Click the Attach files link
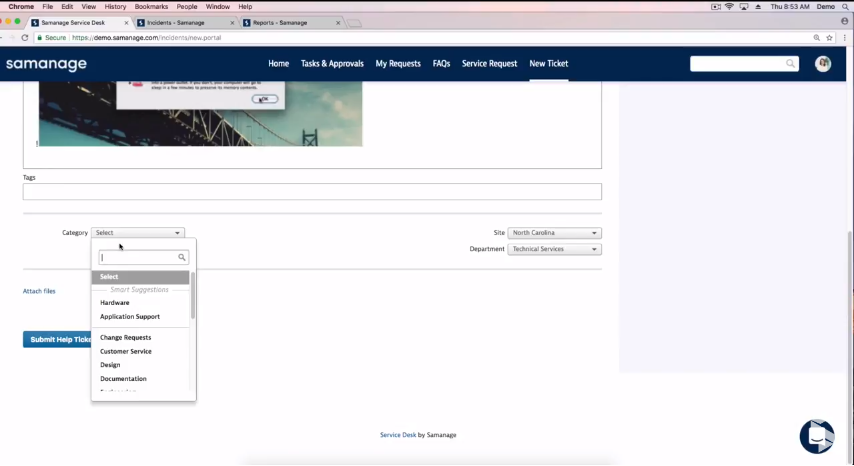This screenshot has height=466, width=854. (39, 291)
